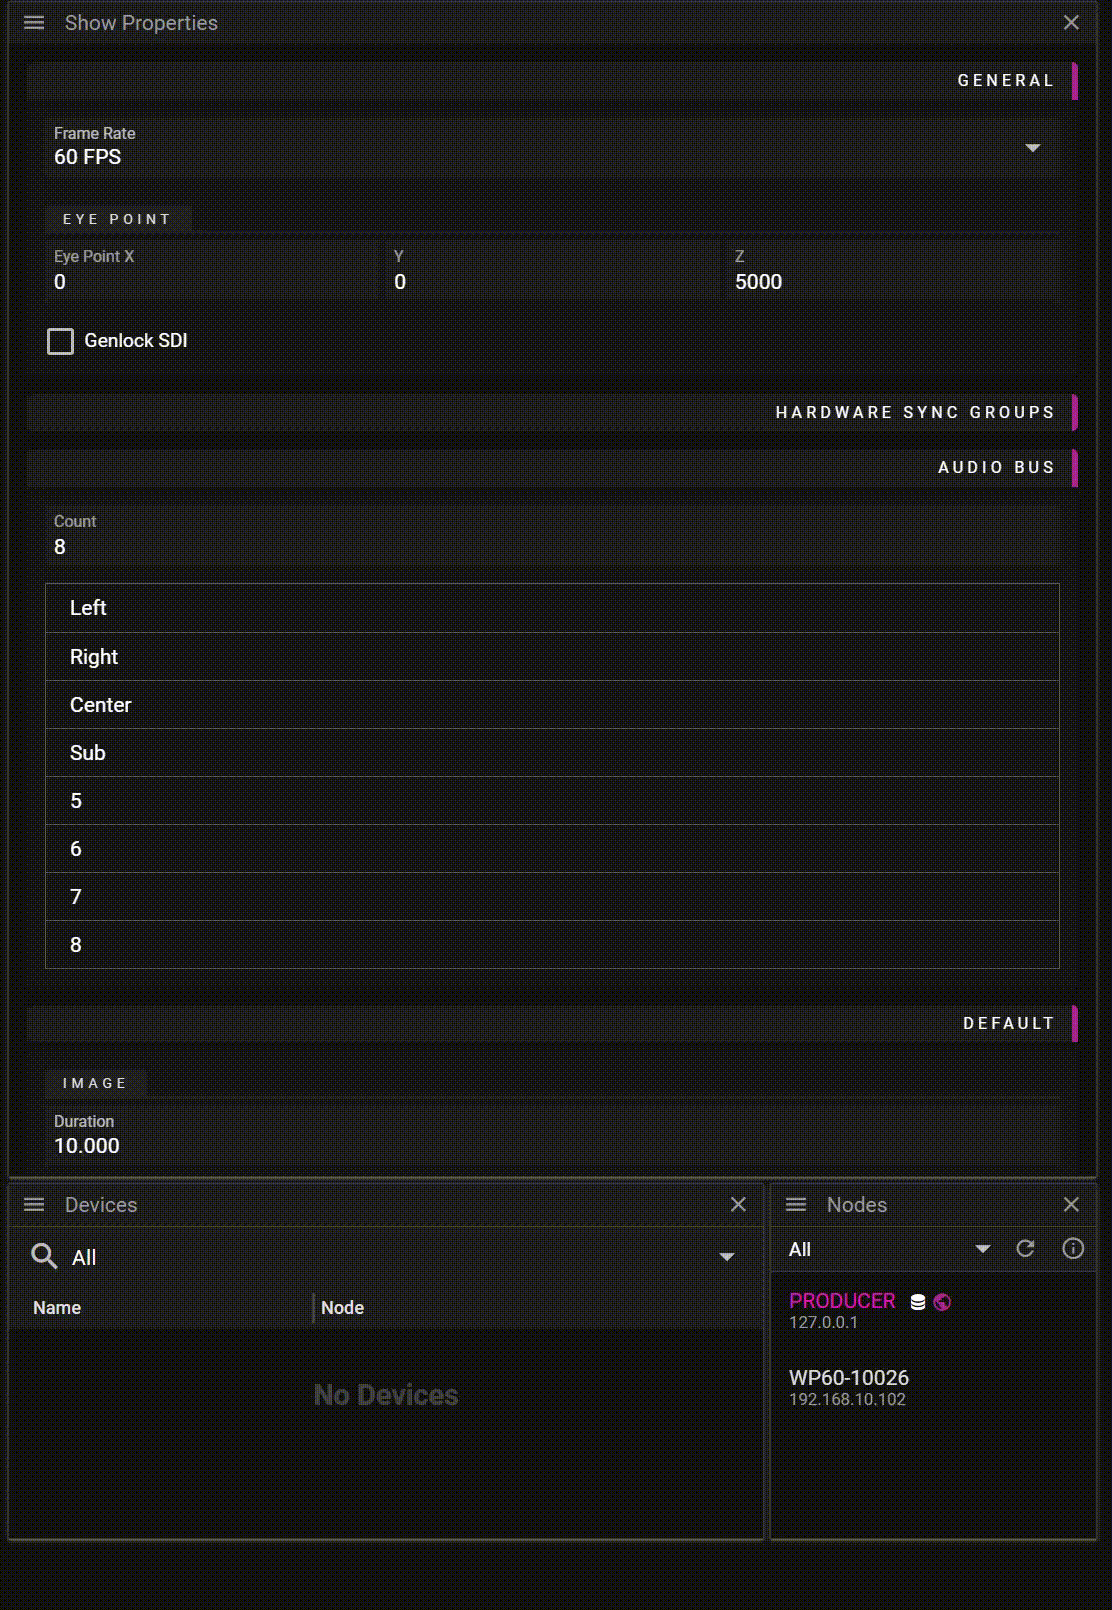Open the Nodes All filter dropdown
The height and width of the screenshot is (1610, 1112).
pyautogui.click(x=982, y=1249)
